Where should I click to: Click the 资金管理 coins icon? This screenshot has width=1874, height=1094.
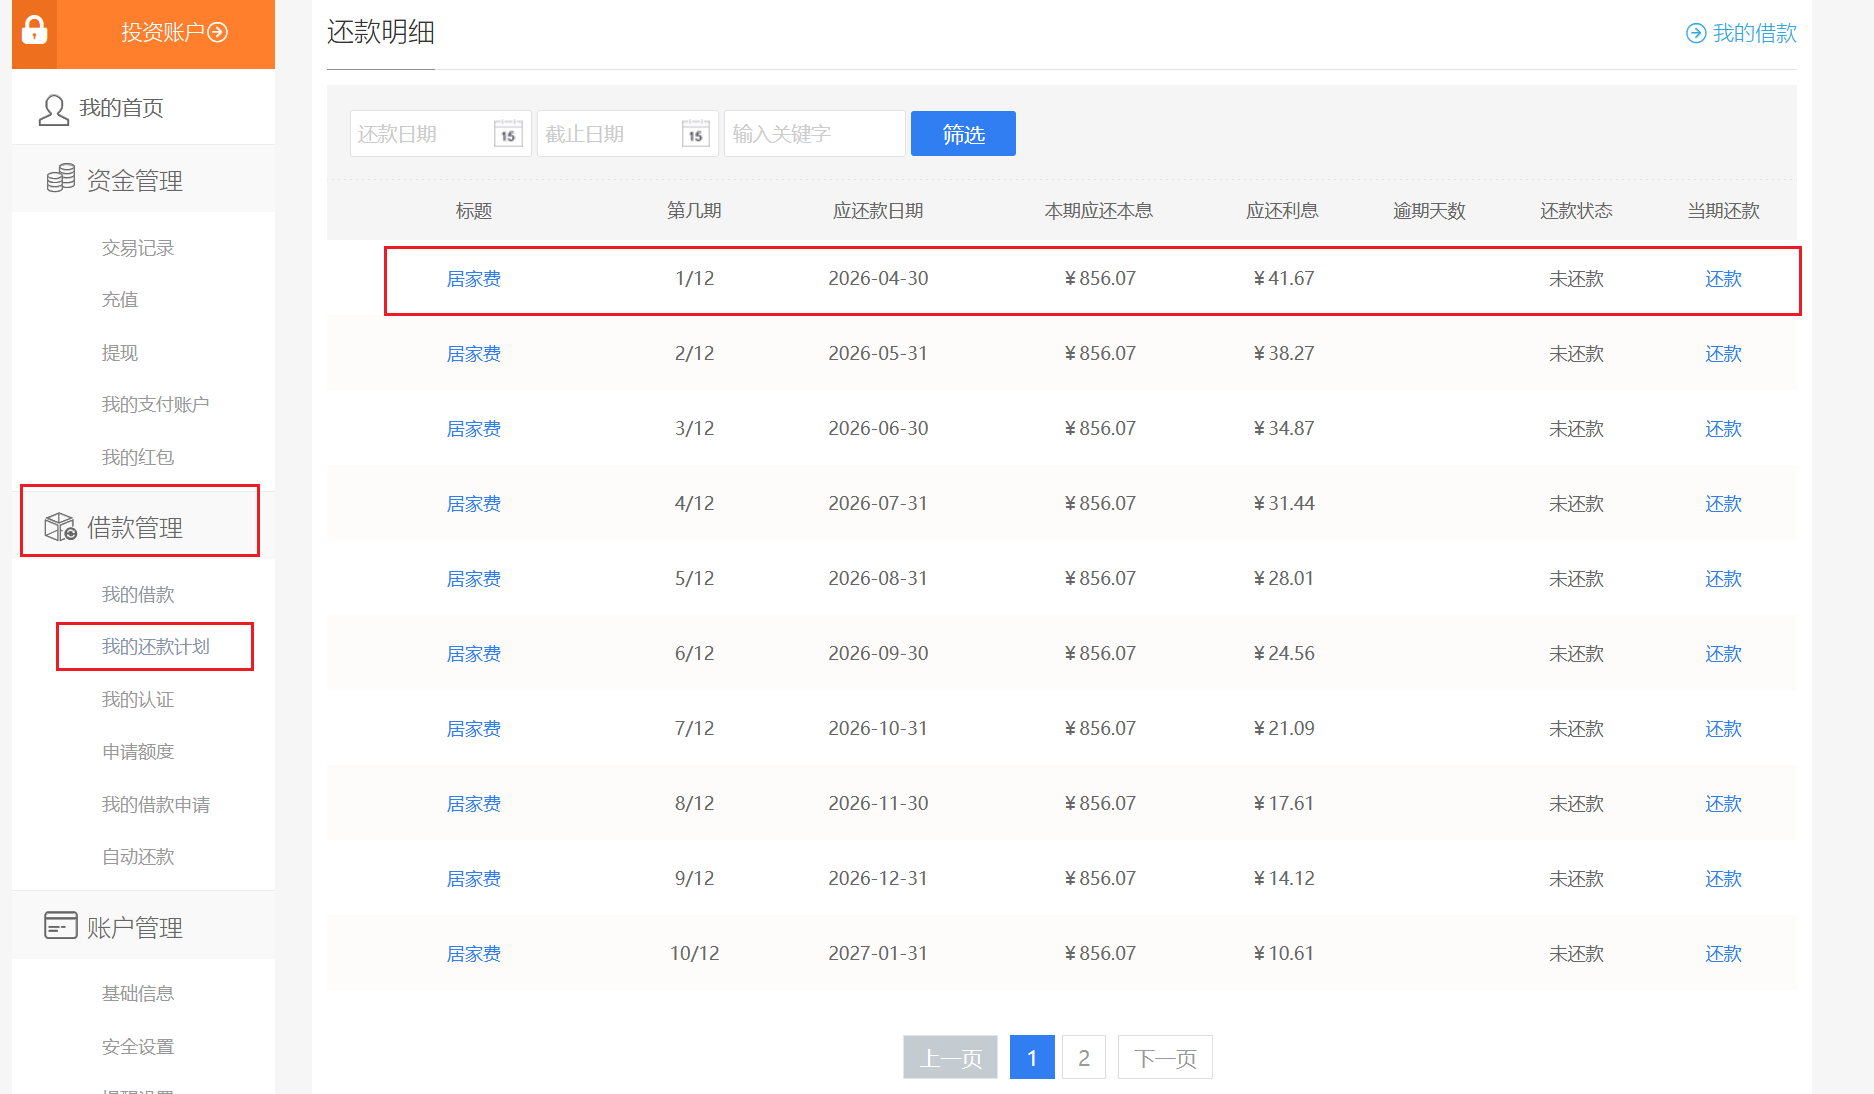[x=61, y=179]
